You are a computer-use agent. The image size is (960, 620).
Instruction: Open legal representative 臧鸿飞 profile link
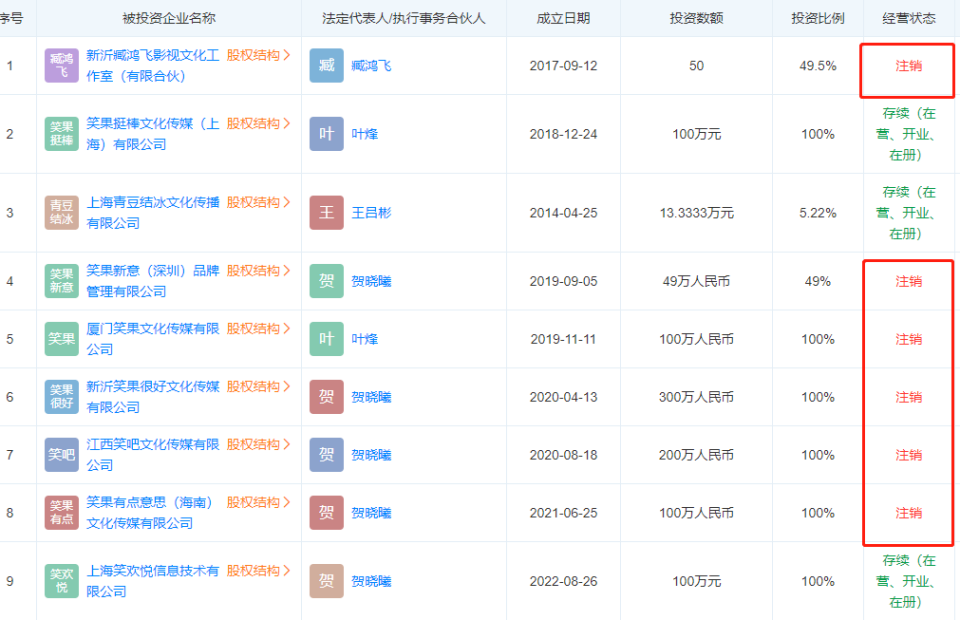coord(371,66)
